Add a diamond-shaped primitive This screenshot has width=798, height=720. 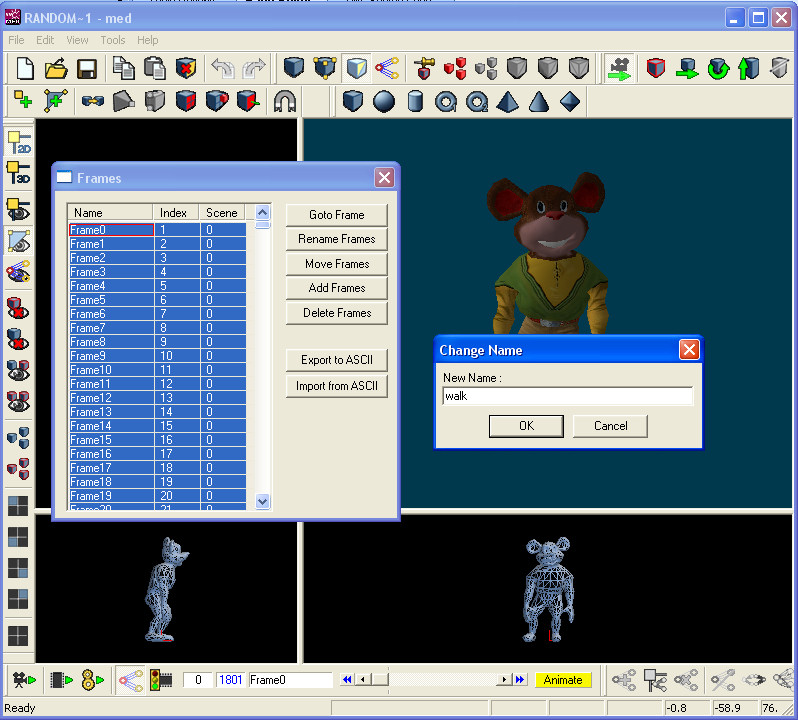pos(570,101)
